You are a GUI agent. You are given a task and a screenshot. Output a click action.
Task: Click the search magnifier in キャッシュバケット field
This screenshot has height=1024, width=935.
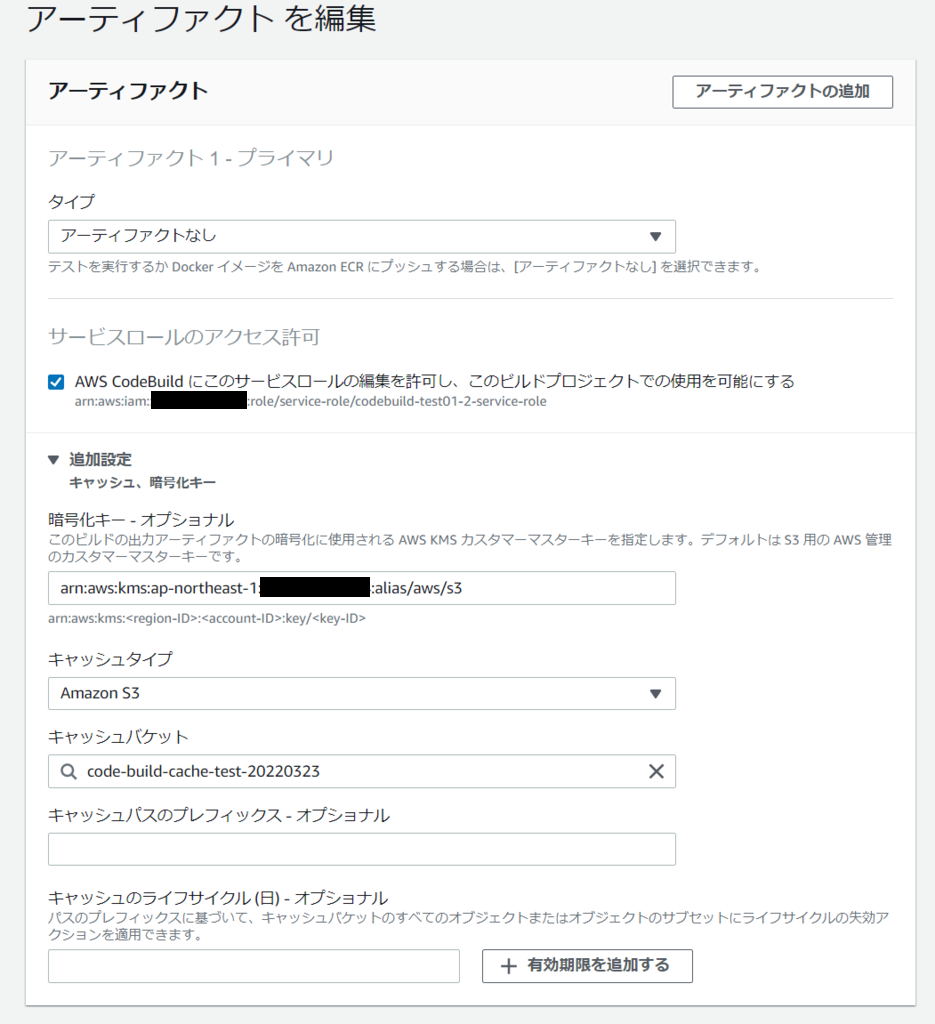pos(69,771)
